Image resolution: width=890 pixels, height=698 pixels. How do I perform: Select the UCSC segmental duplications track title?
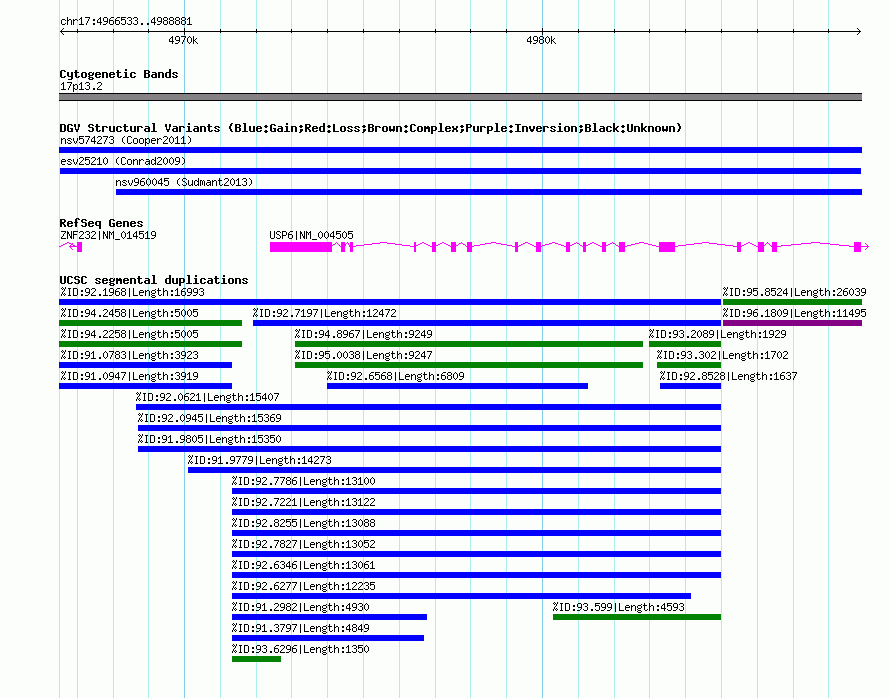coord(154,280)
